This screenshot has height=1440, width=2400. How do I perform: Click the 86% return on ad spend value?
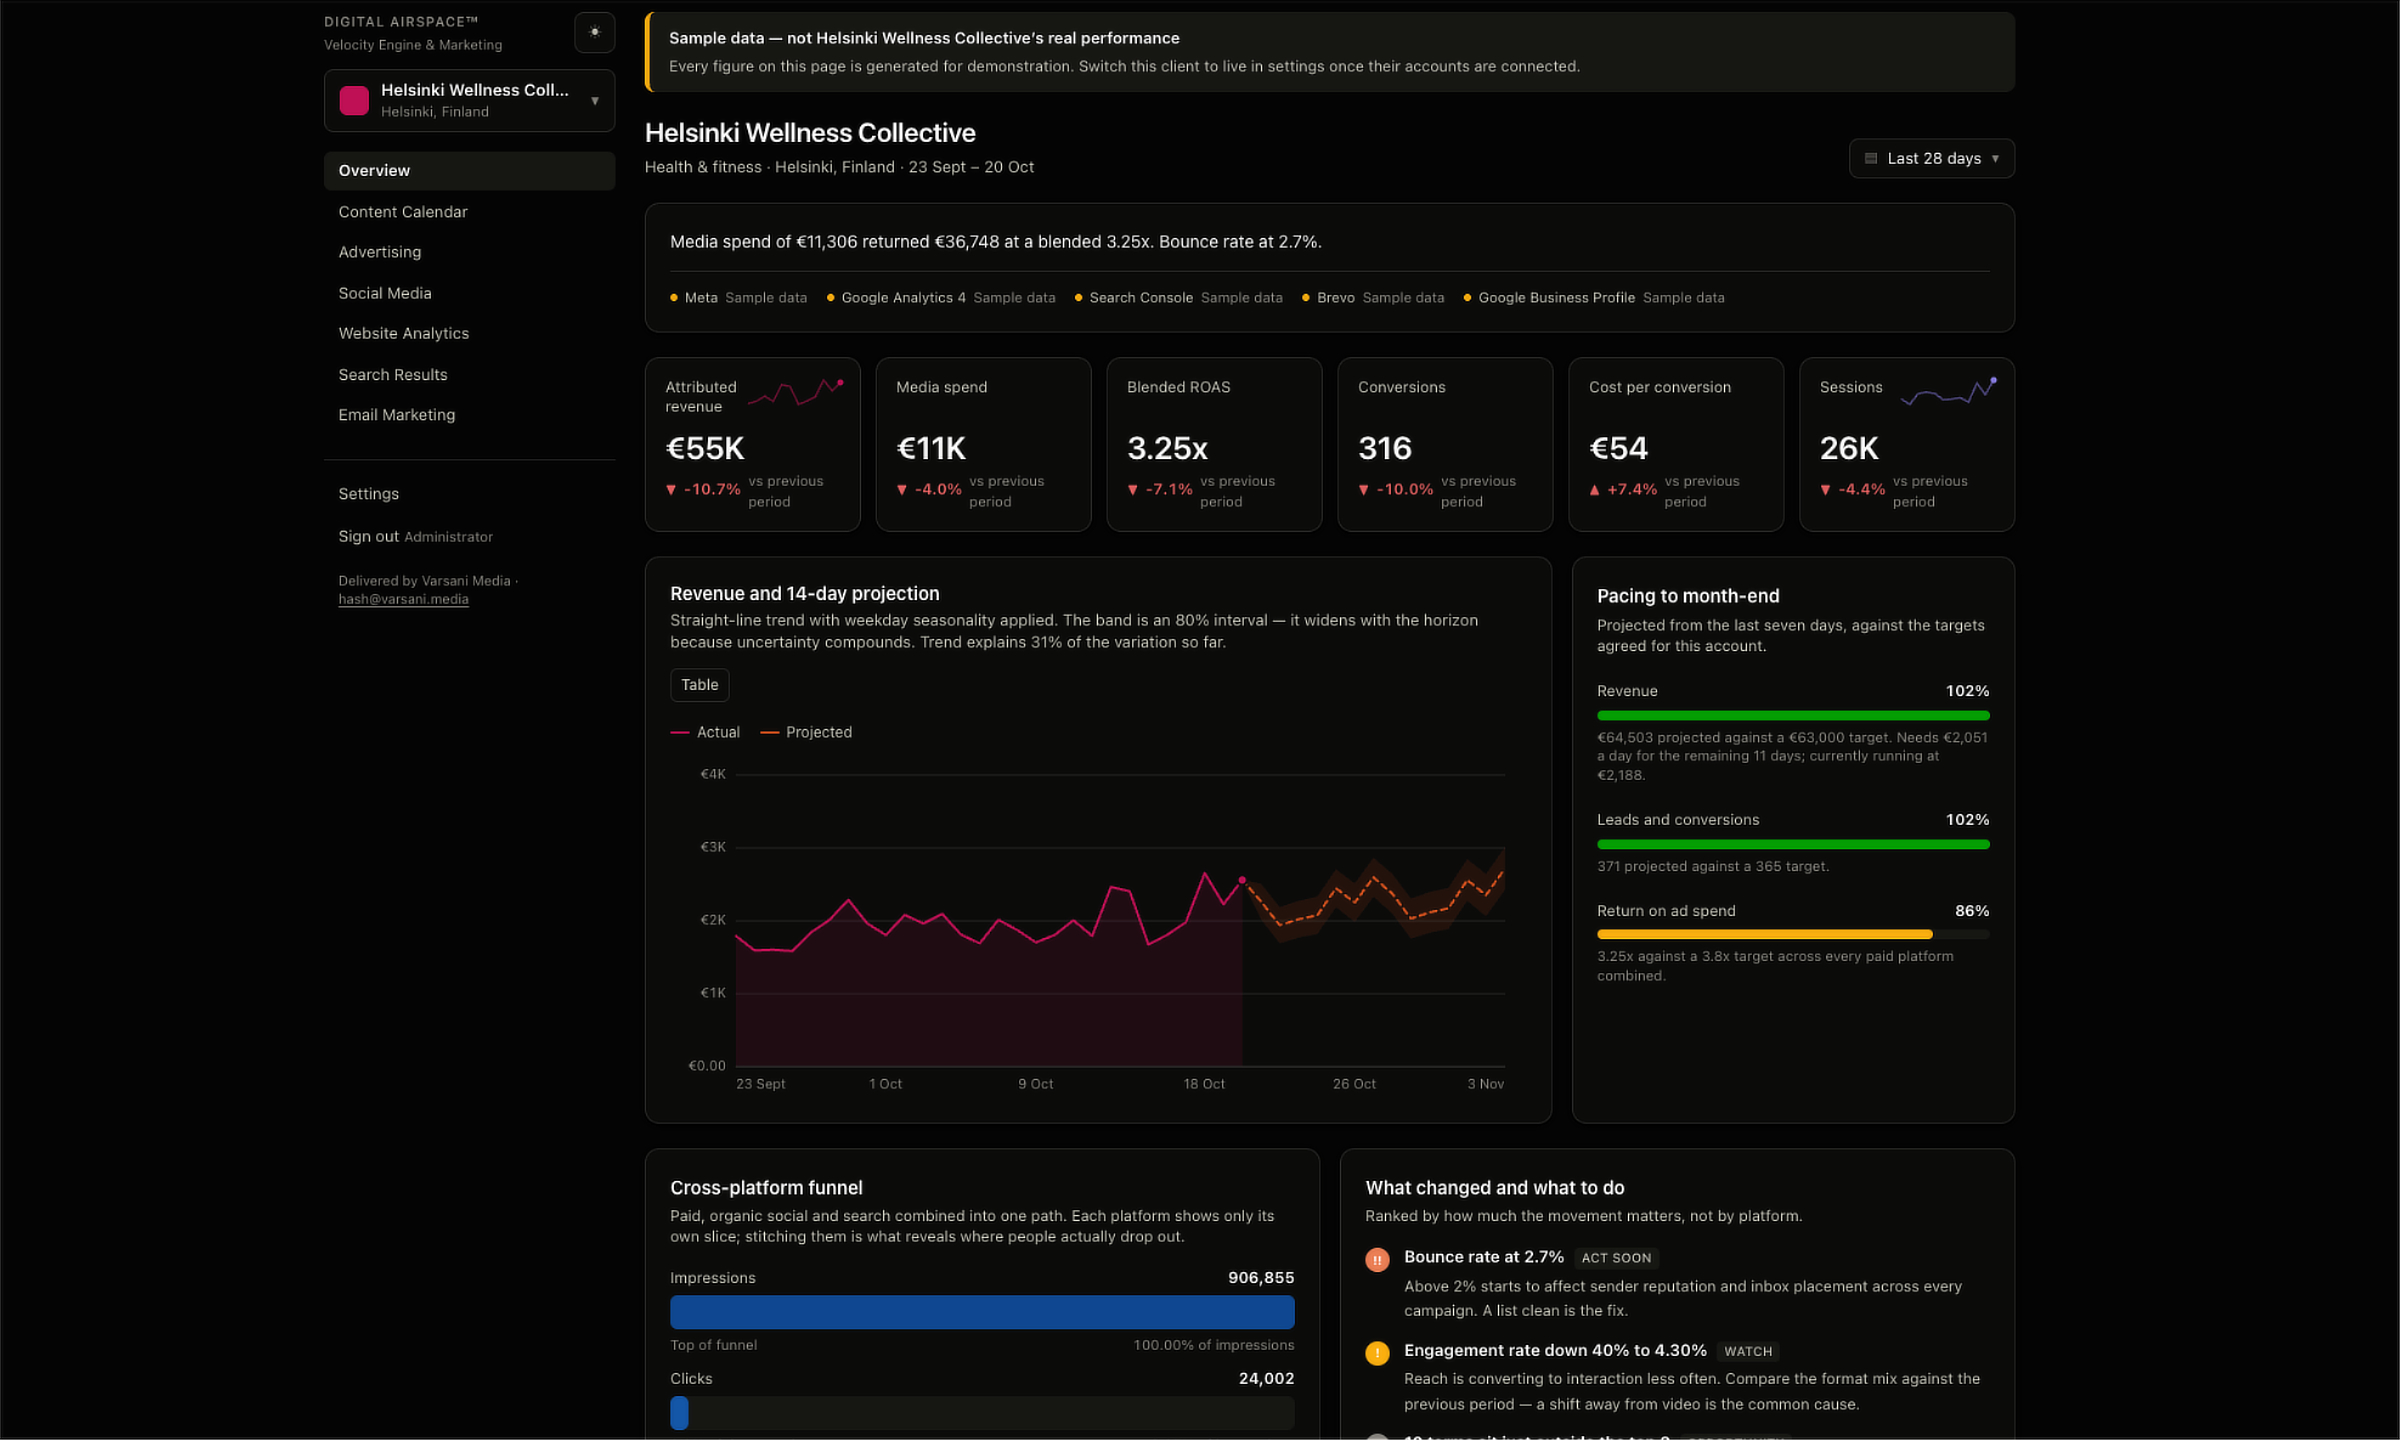point(1972,911)
